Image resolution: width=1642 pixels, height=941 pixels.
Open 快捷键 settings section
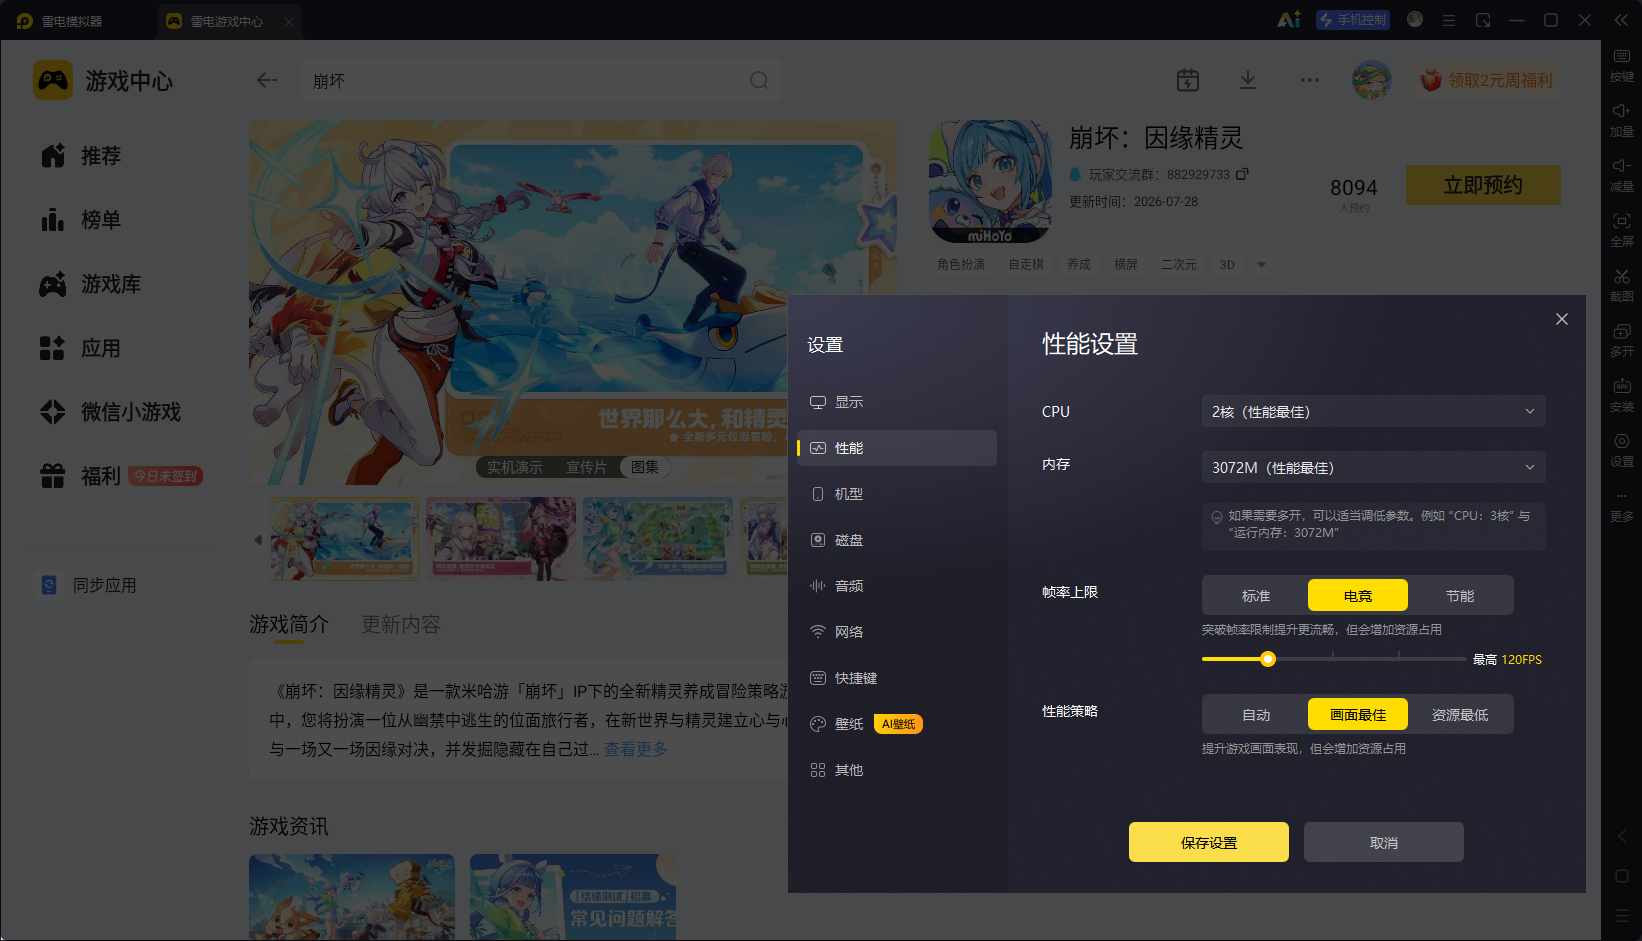click(x=897, y=678)
